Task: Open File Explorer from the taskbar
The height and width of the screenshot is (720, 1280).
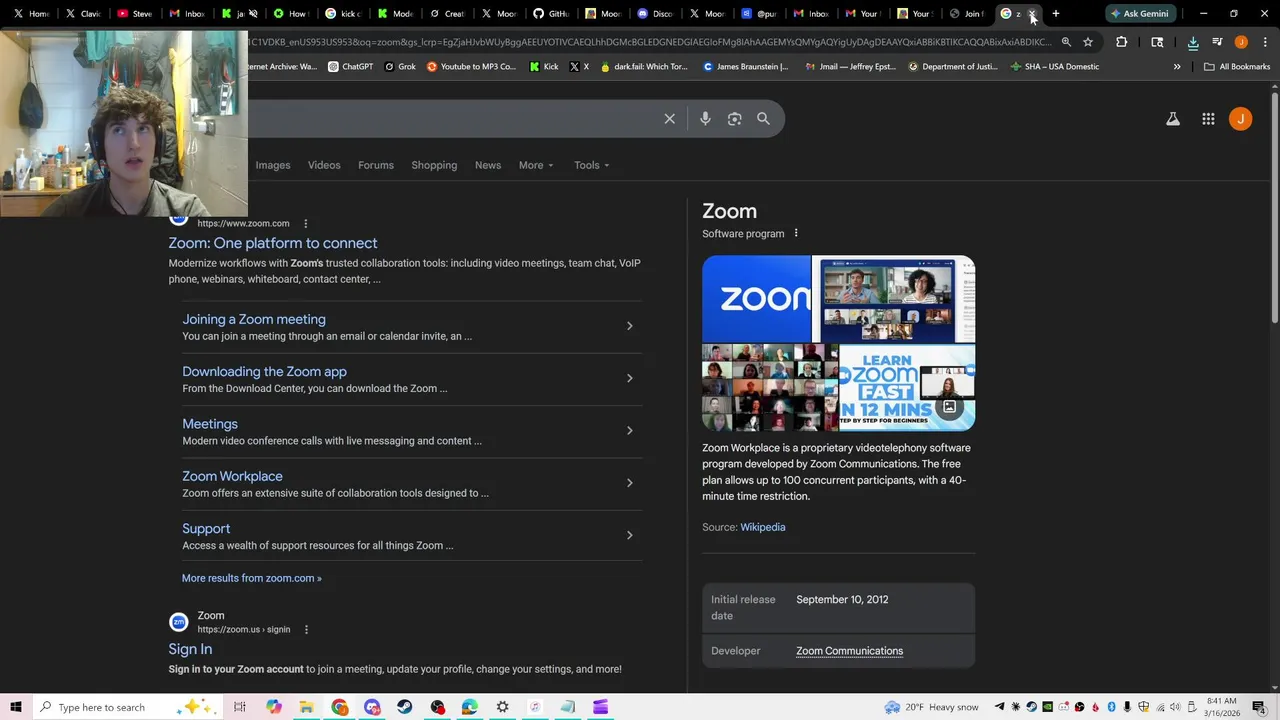Action: [x=307, y=707]
